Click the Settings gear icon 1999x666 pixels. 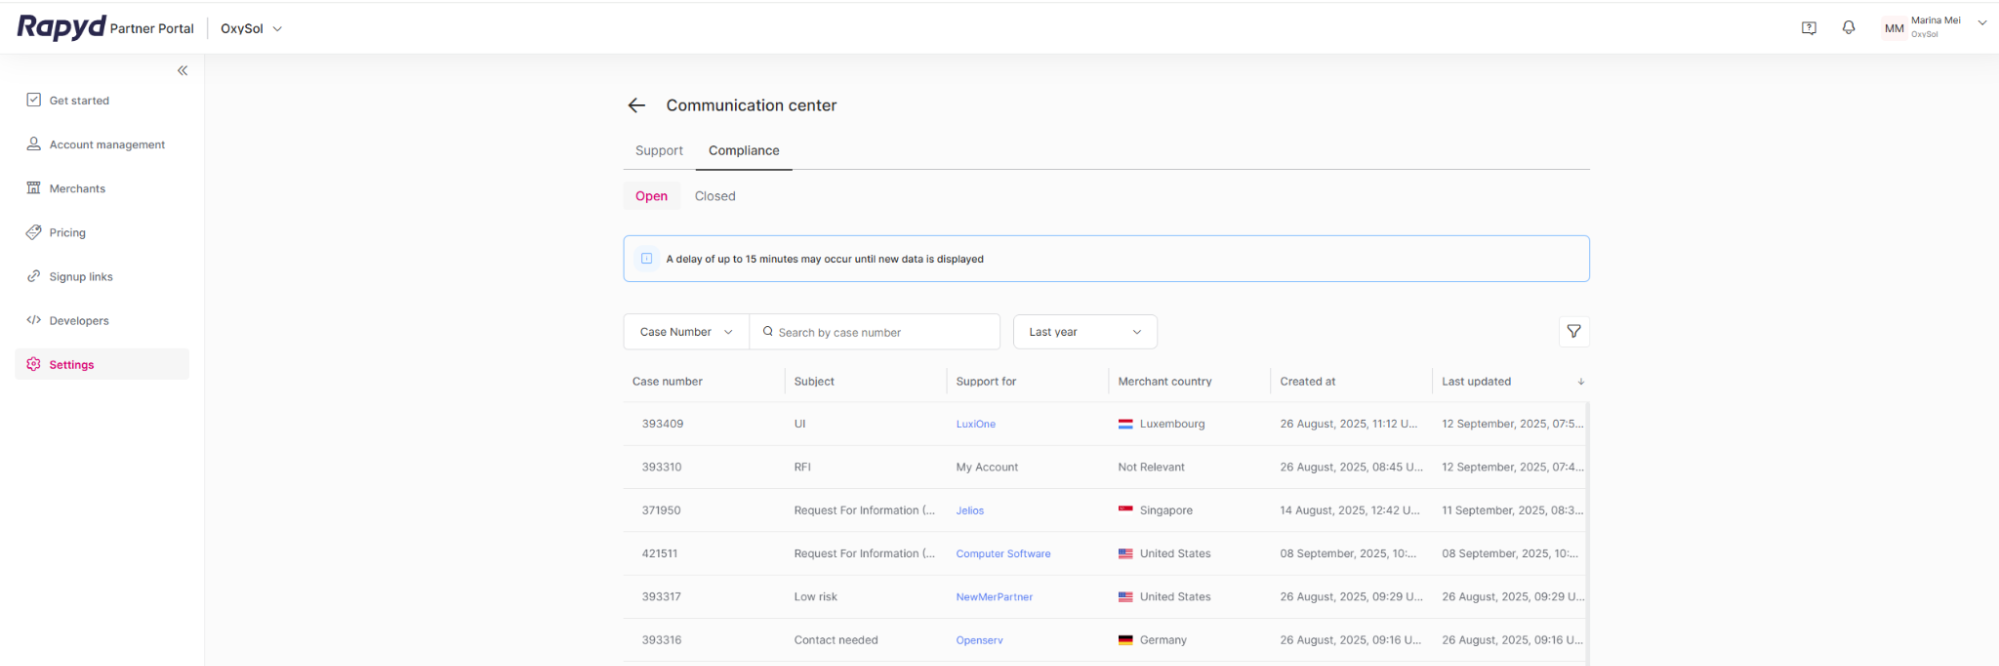click(34, 364)
